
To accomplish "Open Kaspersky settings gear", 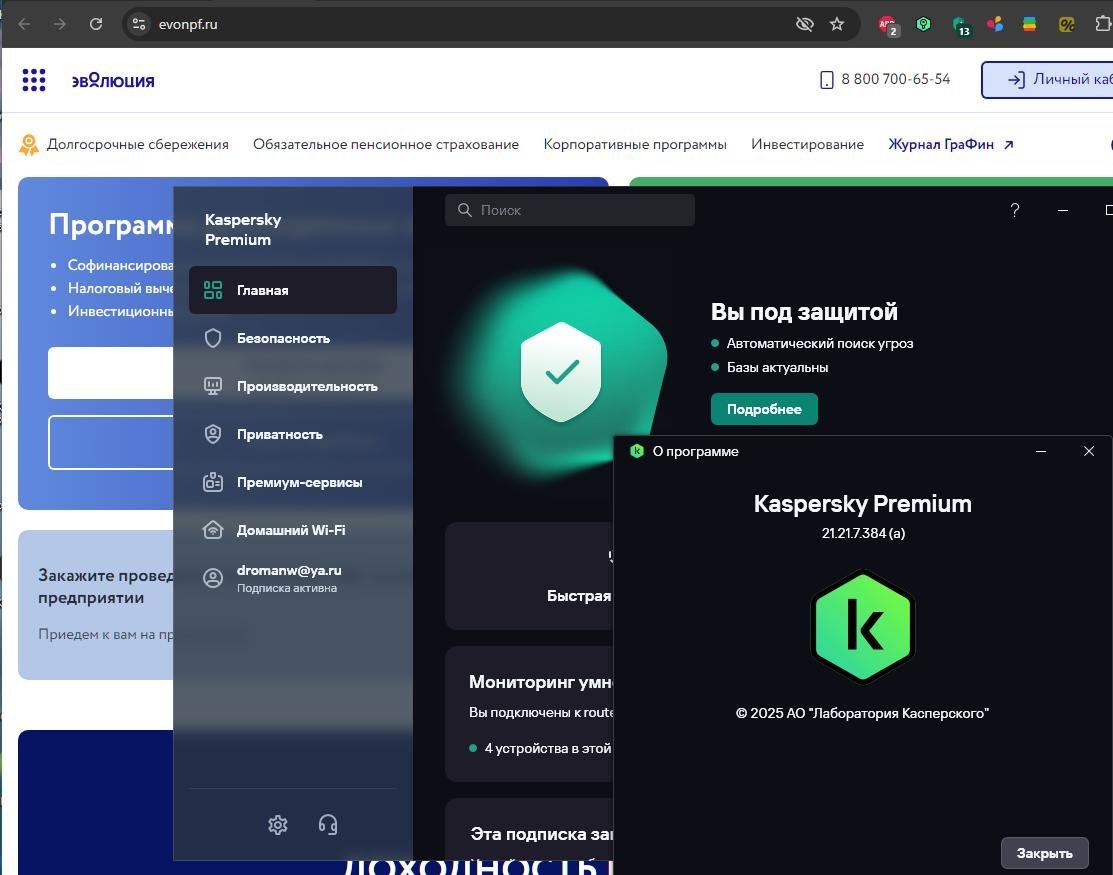I will pyautogui.click(x=278, y=825).
